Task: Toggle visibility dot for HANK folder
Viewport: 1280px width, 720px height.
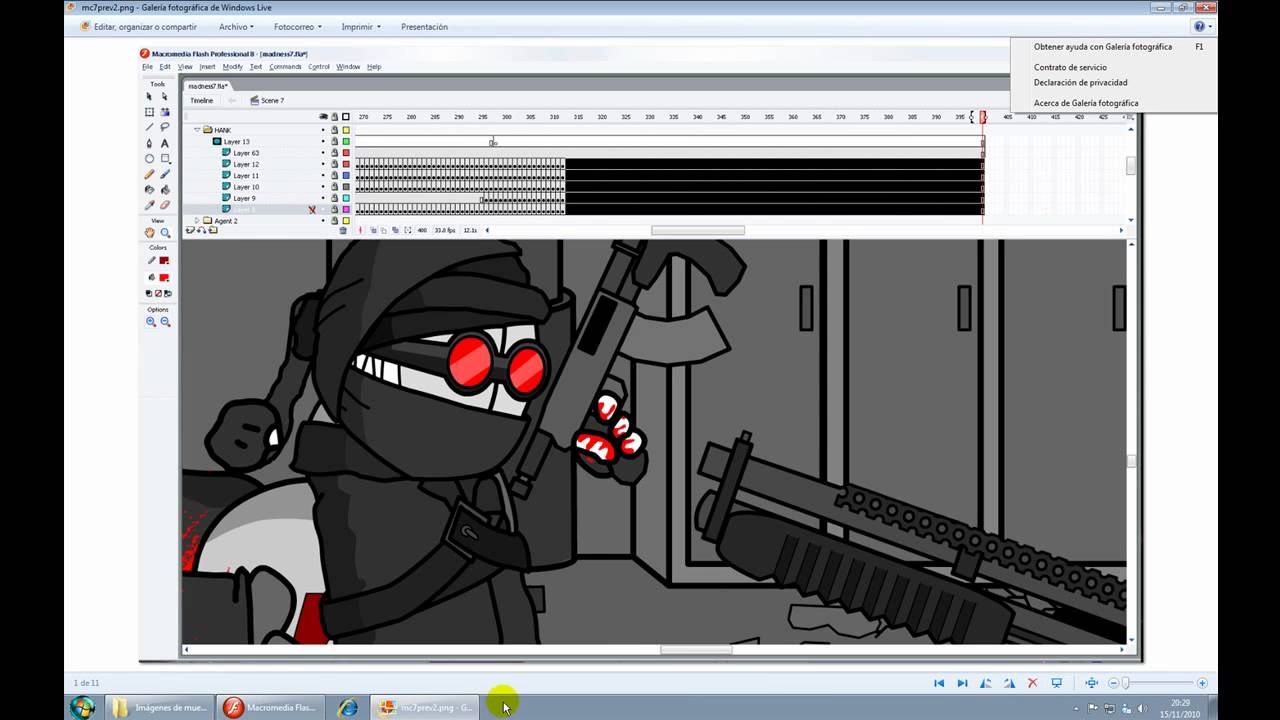Action: pyautogui.click(x=323, y=130)
